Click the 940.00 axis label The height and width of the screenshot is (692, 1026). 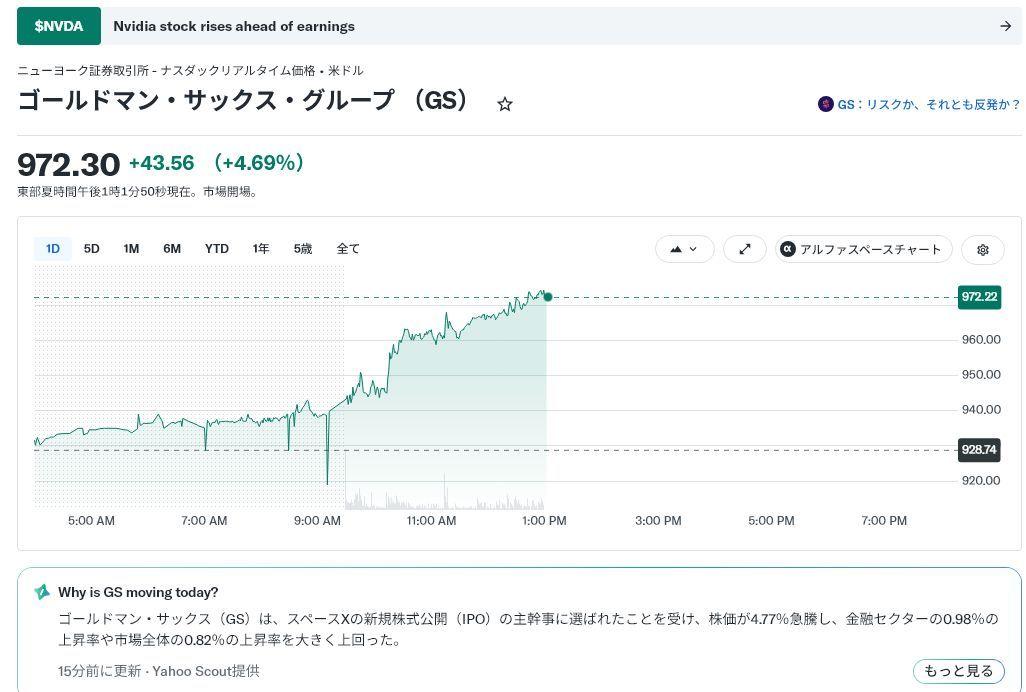(x=981, y=409)
